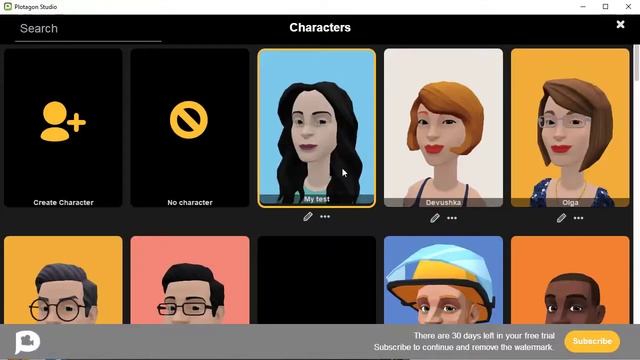Click the Create Character card
Viewport: 640px width, 360px height.
63,128
